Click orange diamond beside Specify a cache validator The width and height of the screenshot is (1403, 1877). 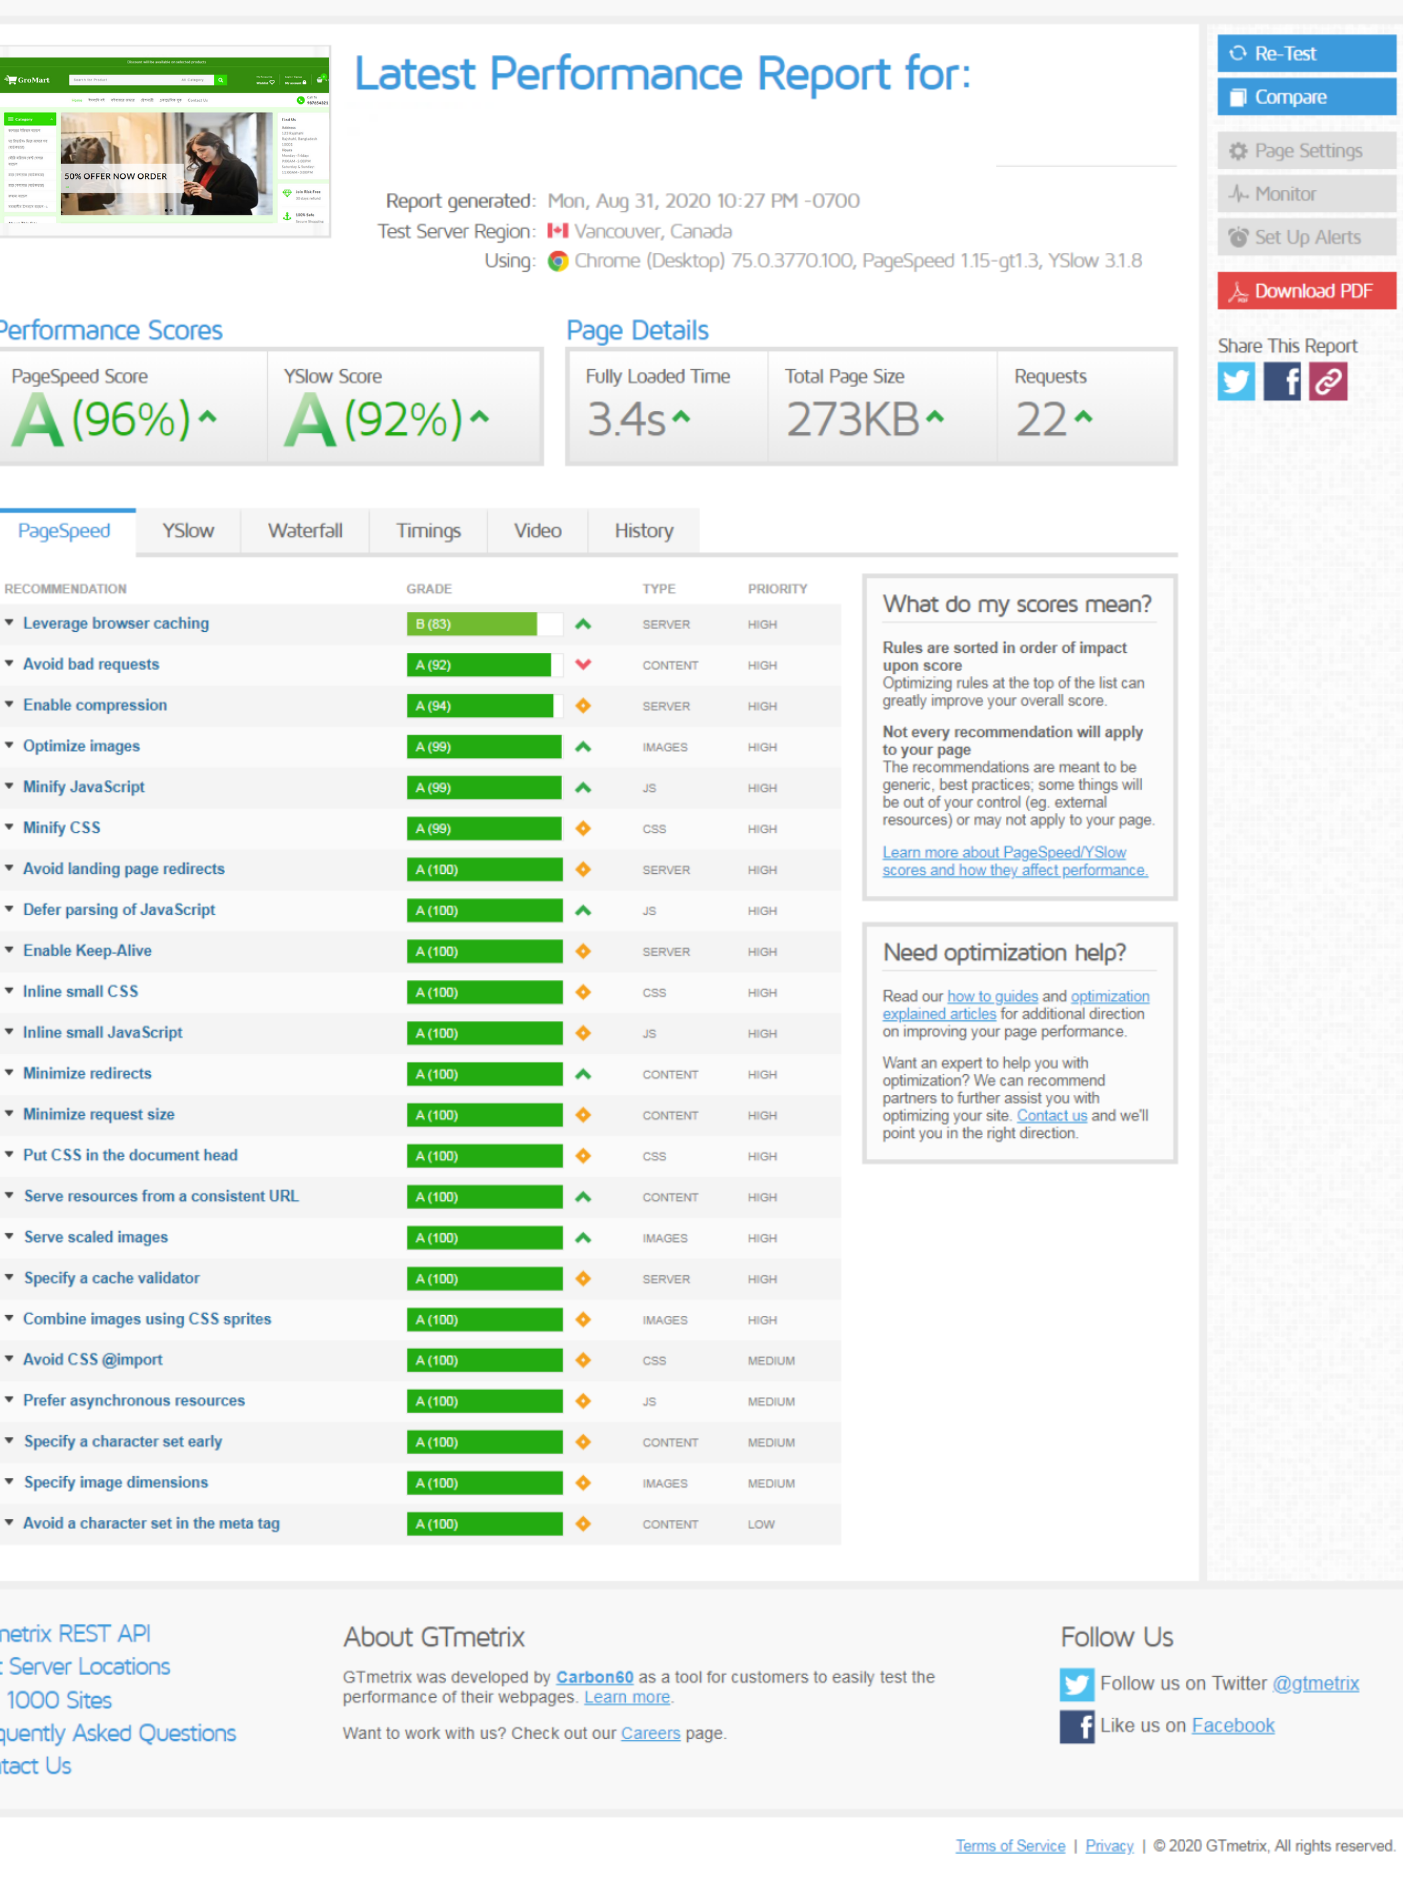click(x=583, y=1279)
